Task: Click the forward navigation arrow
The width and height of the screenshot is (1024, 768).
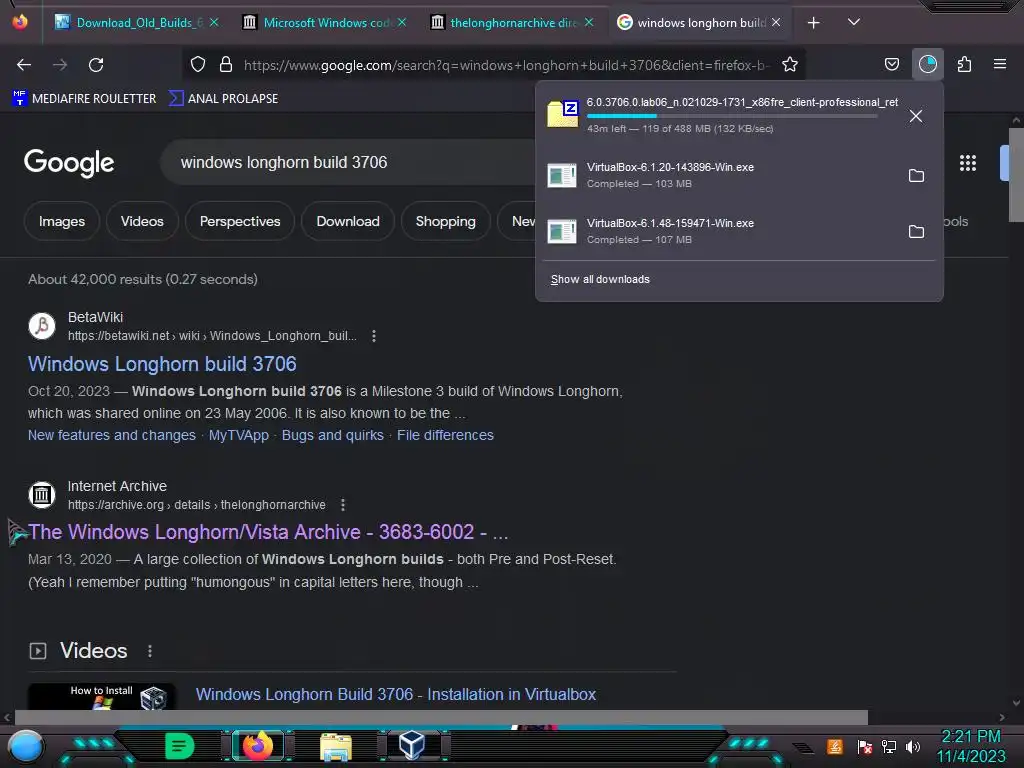Action: (x=60, y=65)
